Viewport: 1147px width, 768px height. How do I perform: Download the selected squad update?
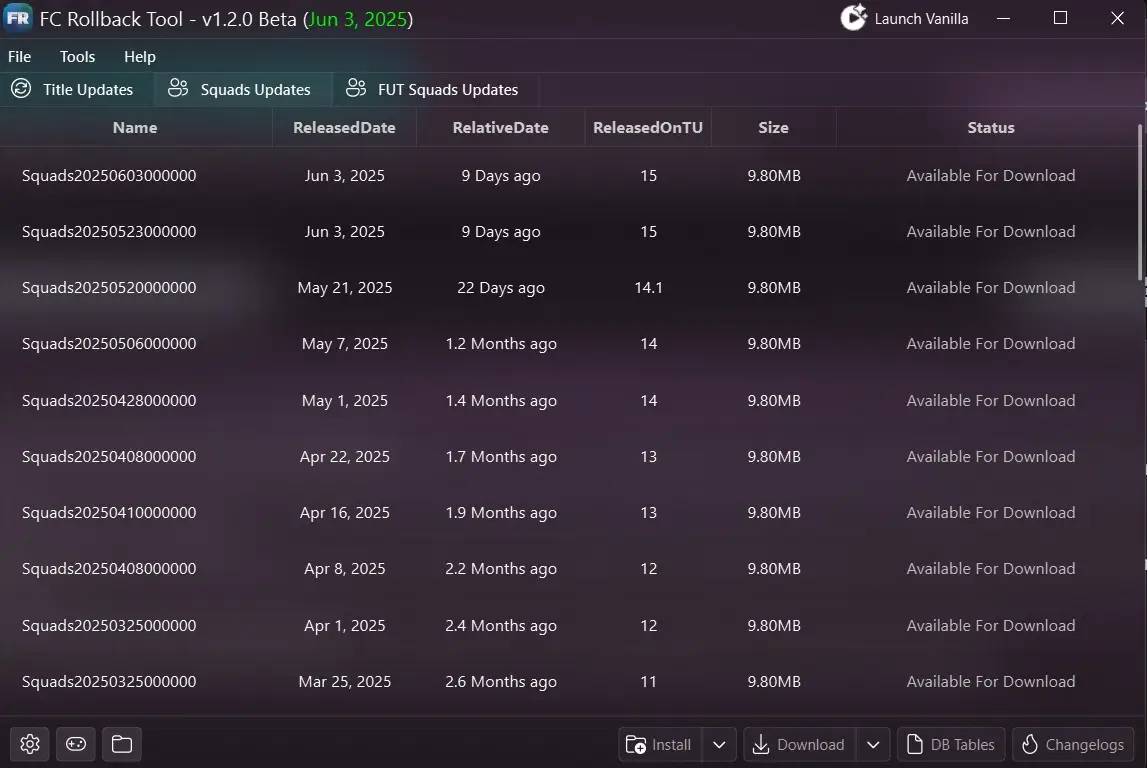[799, 745]
